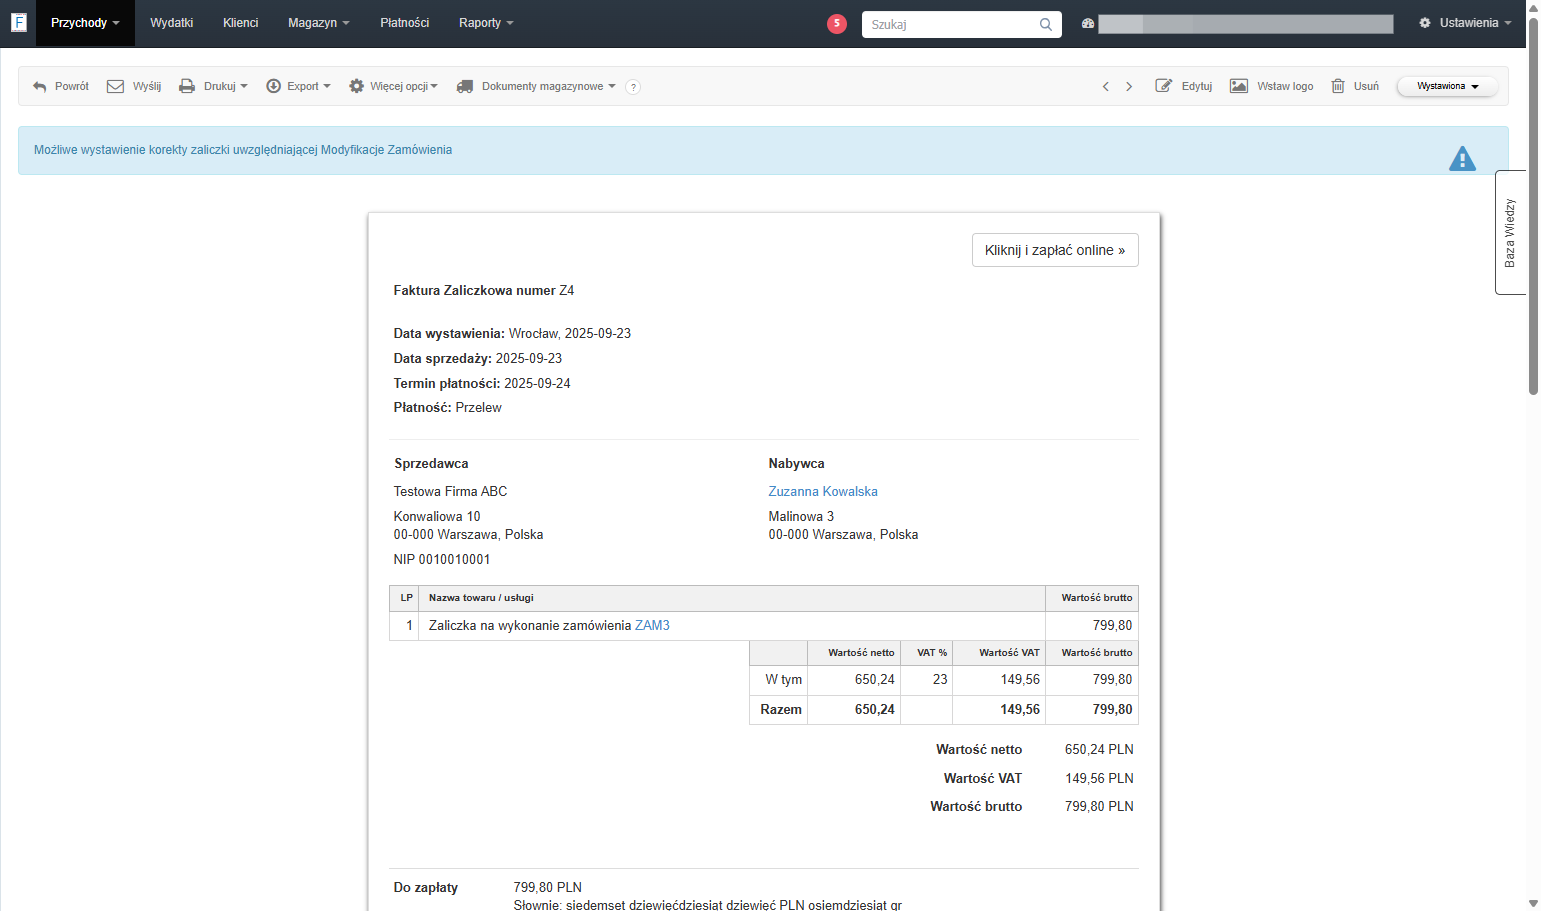The height and width of the screenshot is (911, 1541).
Task: Open the Drukuj print dropdown
Action: coord(213,87)
